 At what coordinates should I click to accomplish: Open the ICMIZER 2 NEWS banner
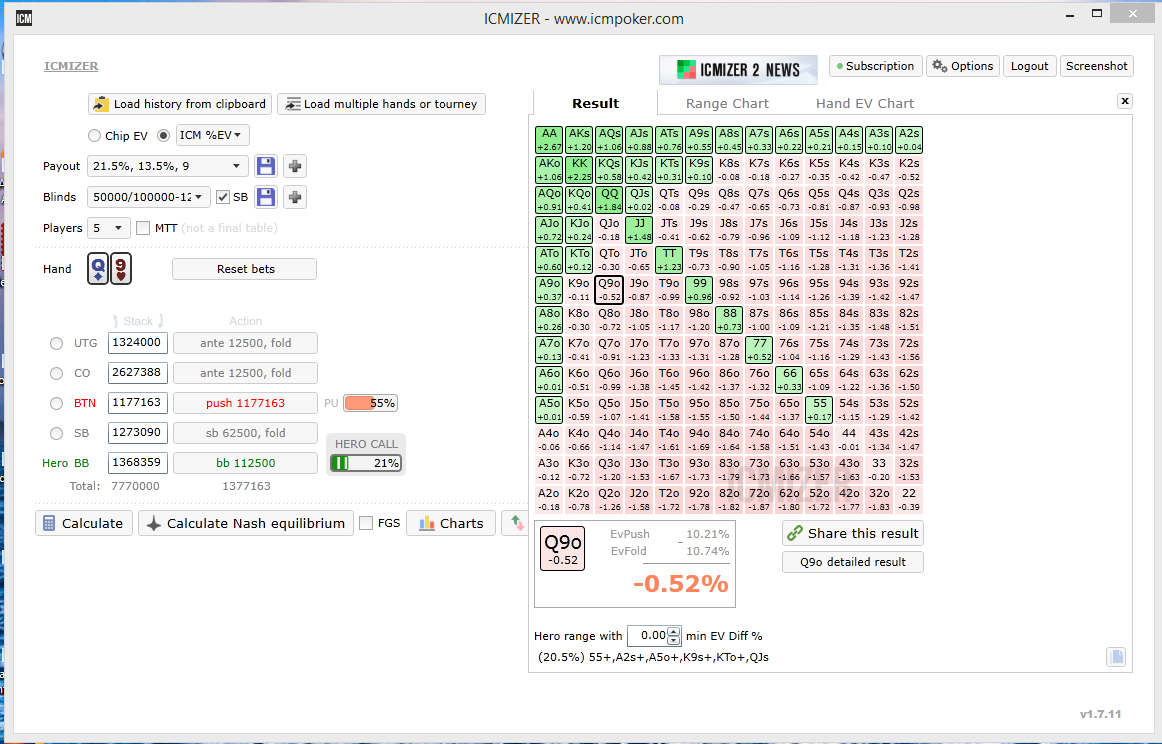[738, 70]
